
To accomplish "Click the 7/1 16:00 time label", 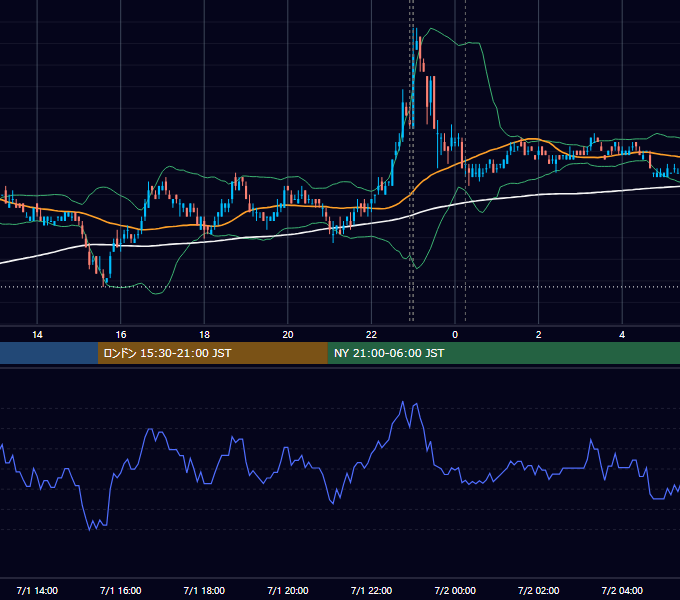I will (x=121, y=590).
